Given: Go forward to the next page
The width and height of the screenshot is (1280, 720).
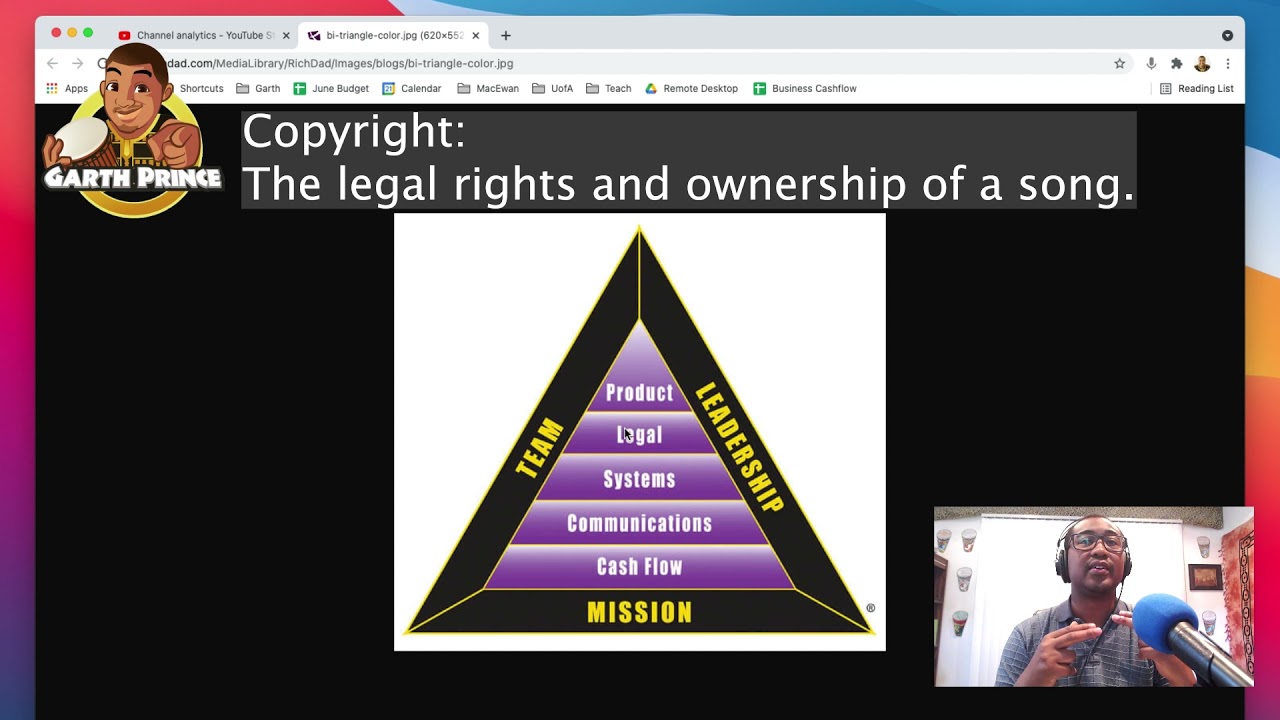Looking at the screenshot, I should coord(78,63).
